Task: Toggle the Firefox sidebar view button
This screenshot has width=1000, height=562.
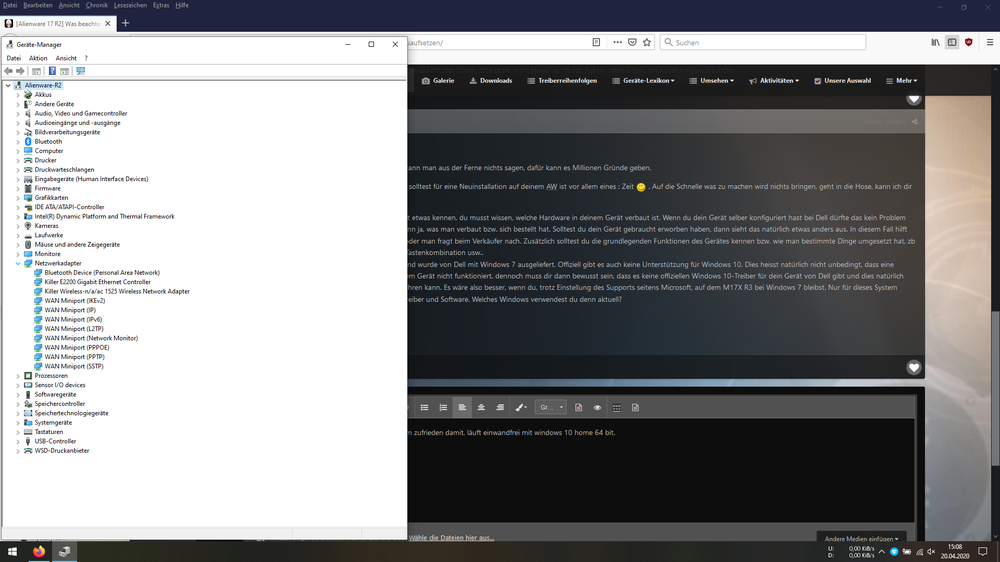Action: coord(952,43)
